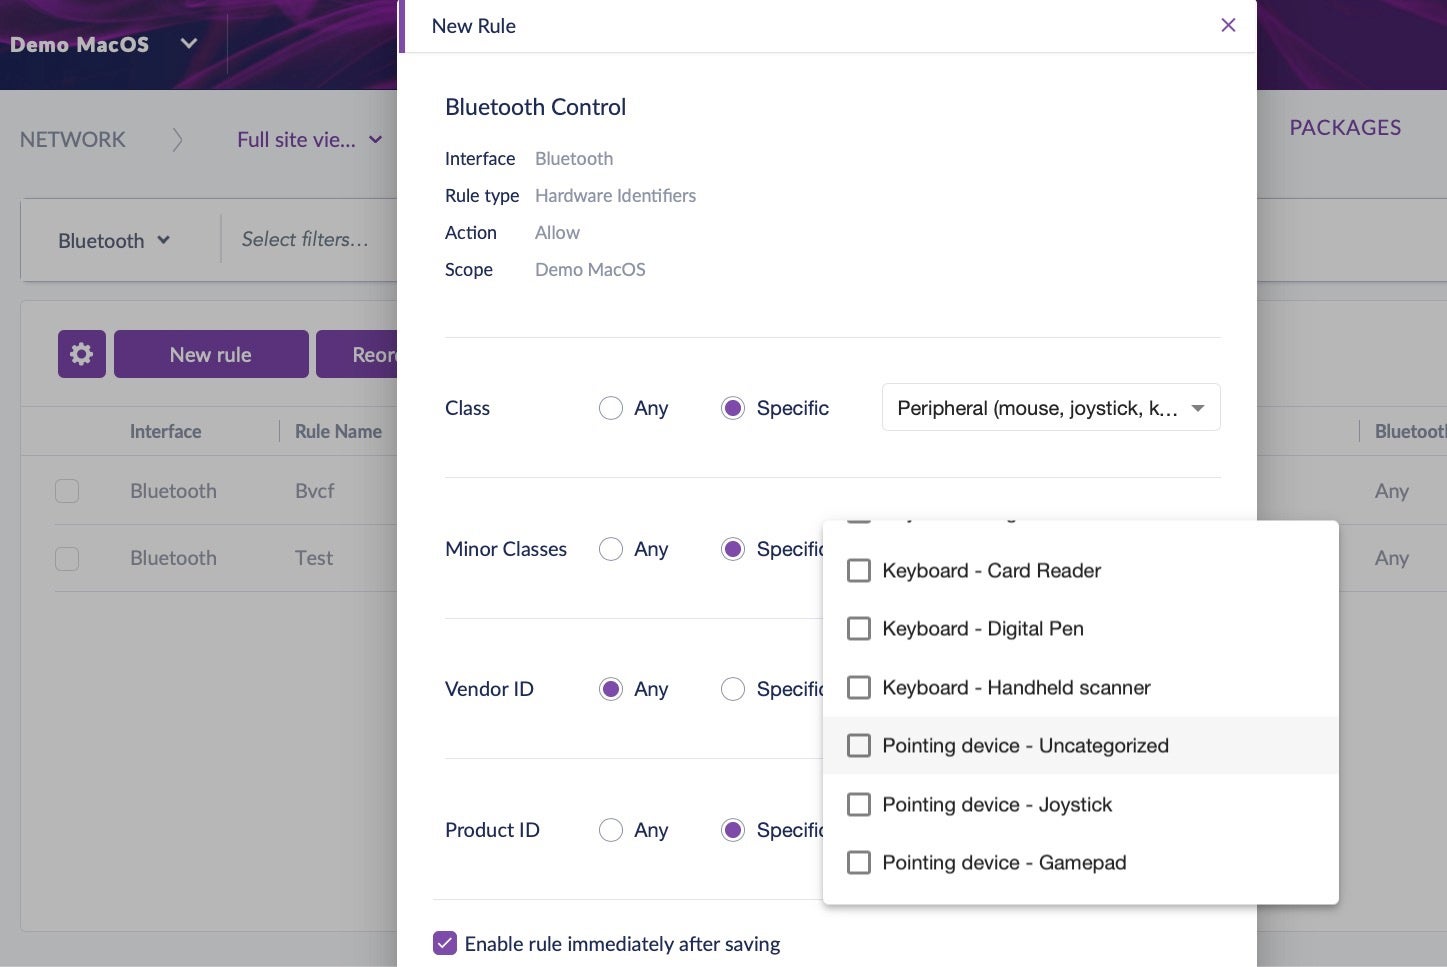Image resolution: width=1447 pixels, height=967 pixels.
Task: Close the New Rule dialog
Action: [x=1228, y=25]
